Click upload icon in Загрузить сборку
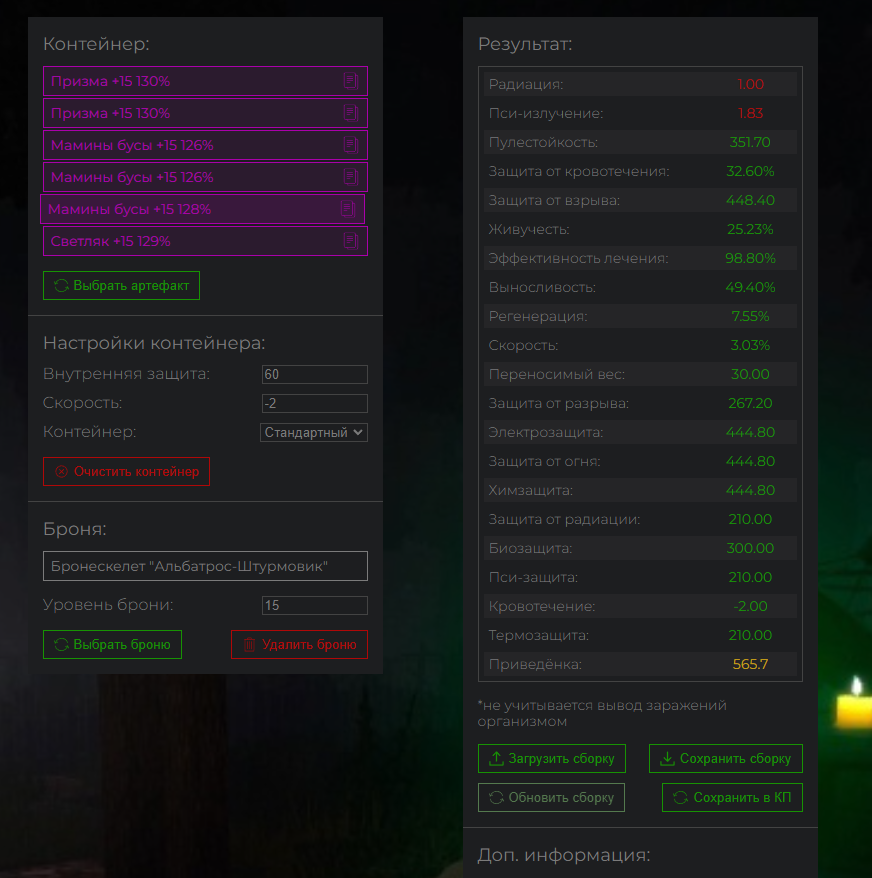The width and height of the screenshot is (872, 878). [x=496, y=759]
